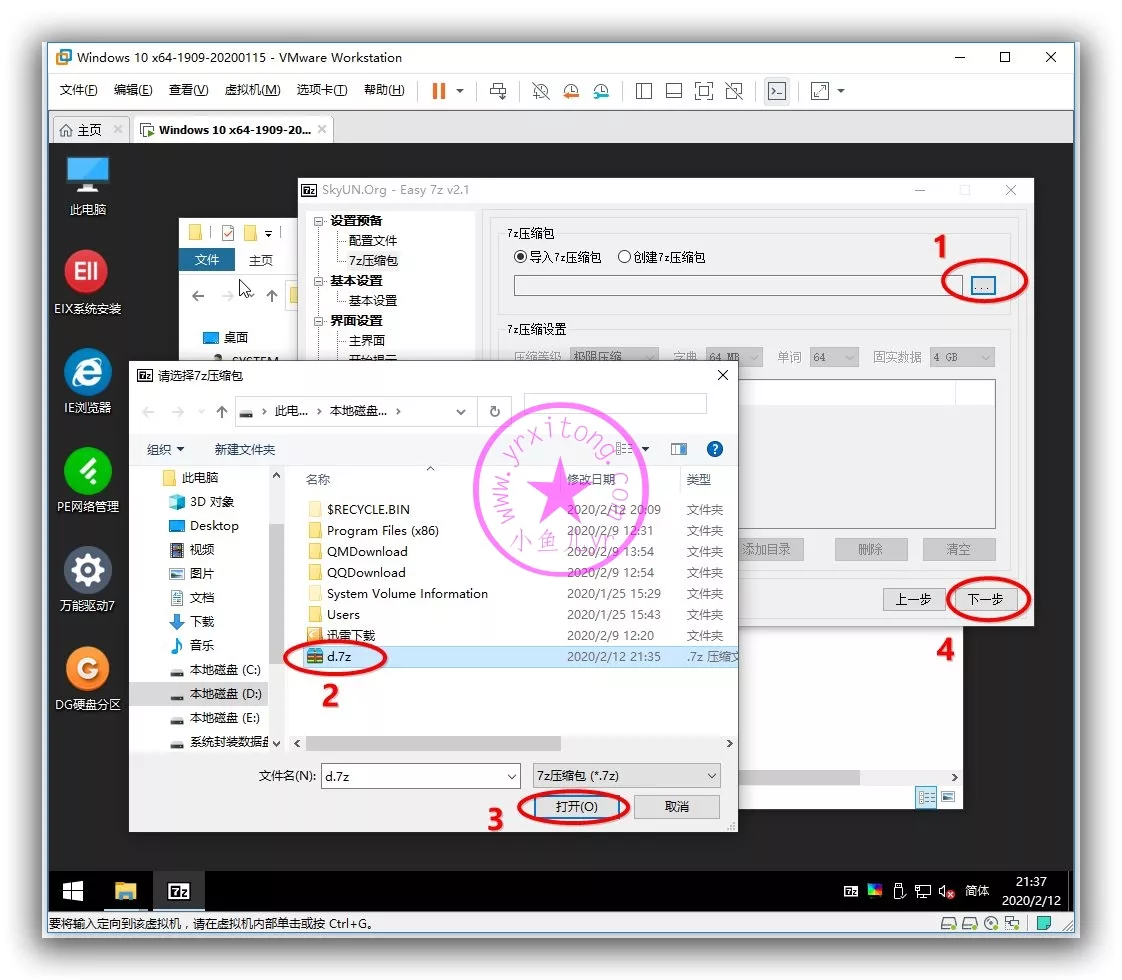Launch the IE browser desktop icon
Viewport: 1122px width, 980px height.
click(87, 372)
